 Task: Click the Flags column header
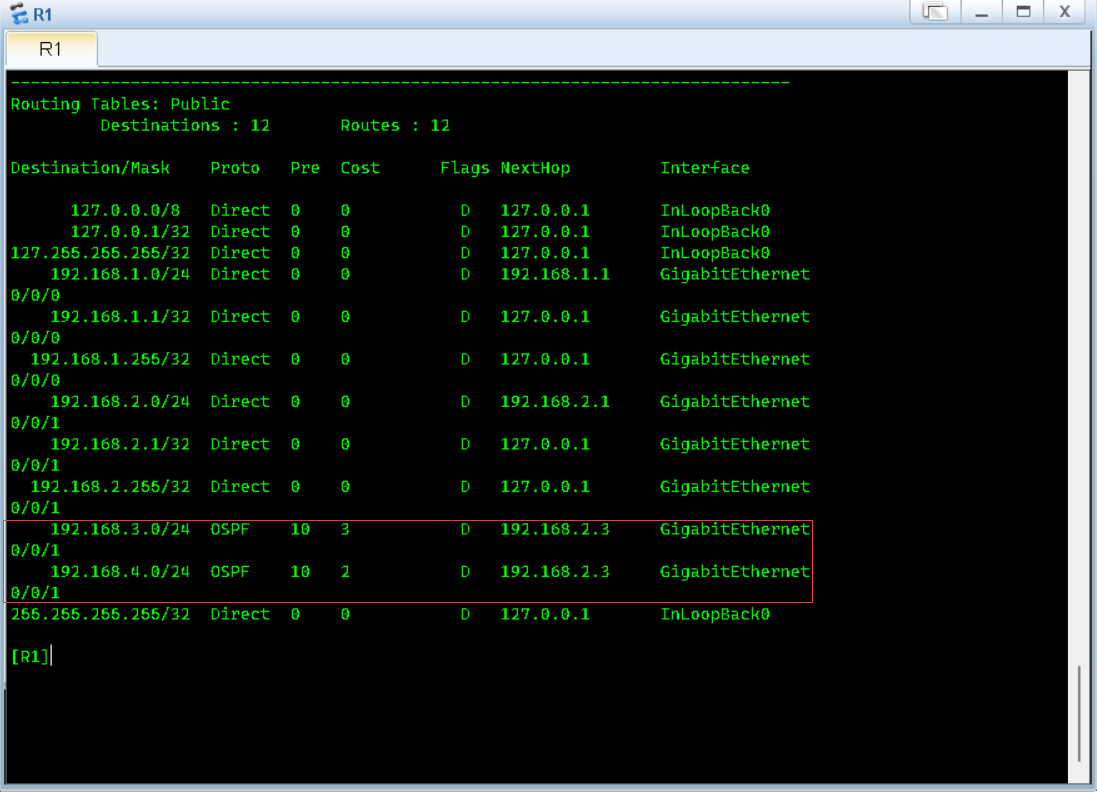coord(465,168)
